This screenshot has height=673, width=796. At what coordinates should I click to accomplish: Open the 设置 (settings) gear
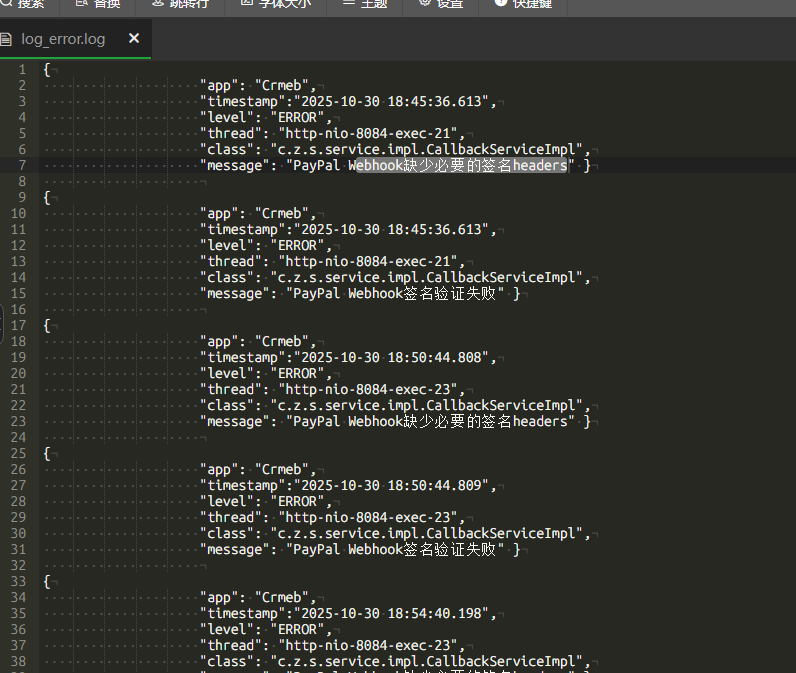[441, 4]
